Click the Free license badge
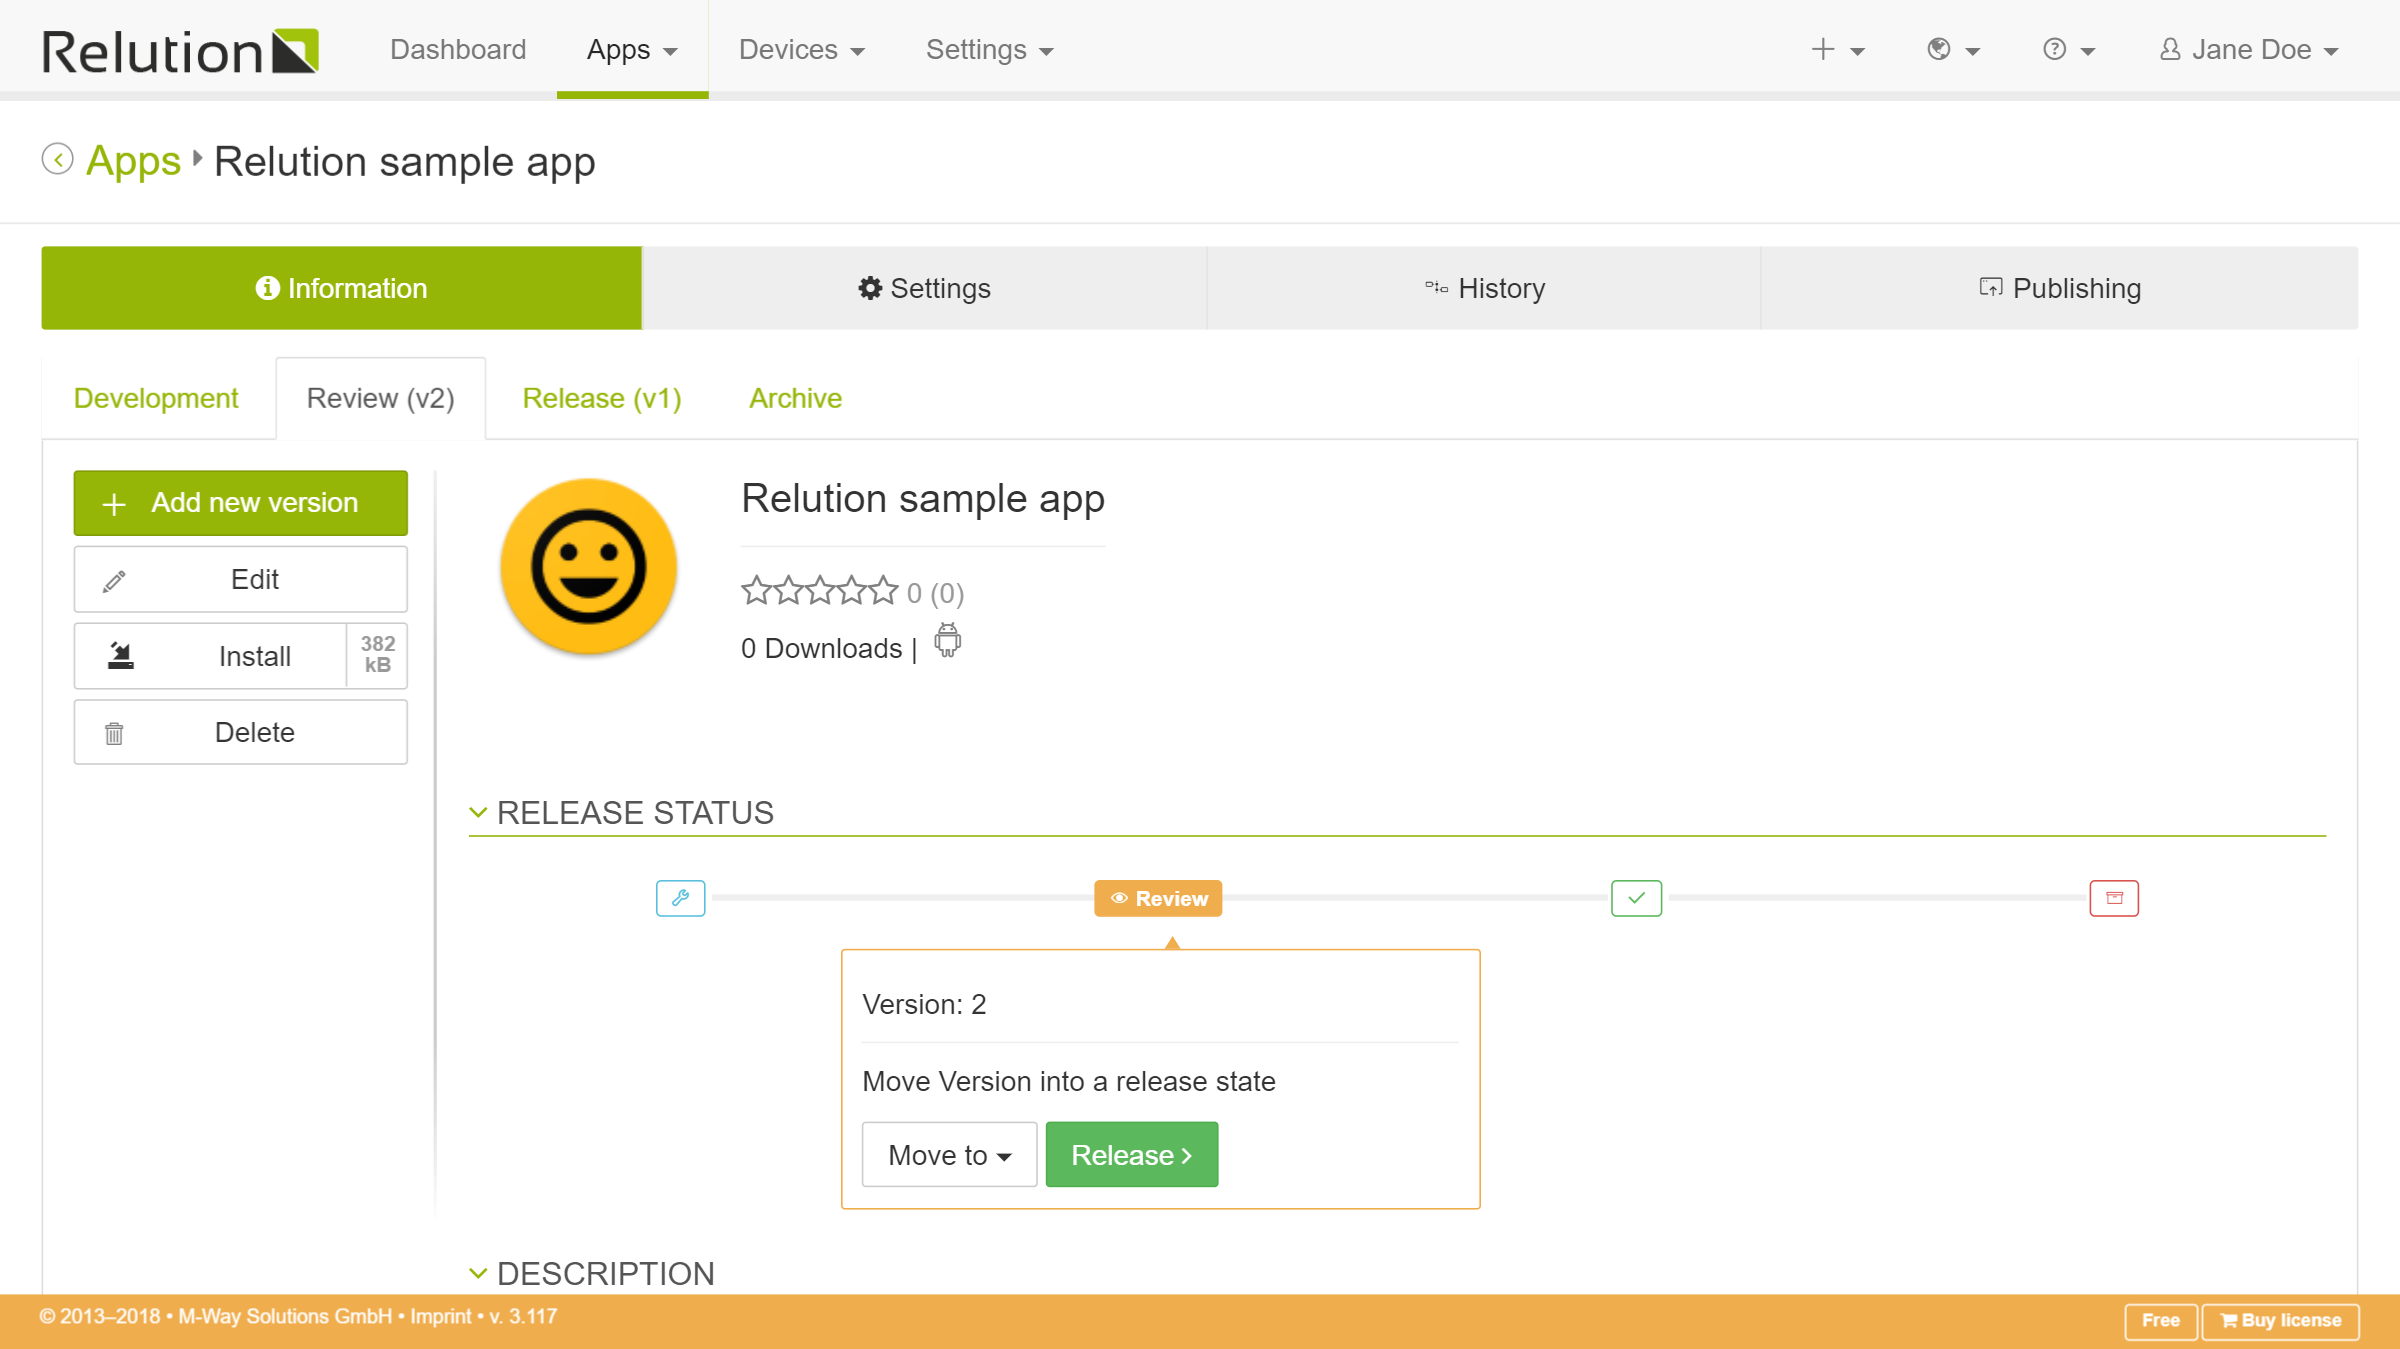Image resolution: width=2400 pixels, height=1349 pixels. click(2160, 1321)
